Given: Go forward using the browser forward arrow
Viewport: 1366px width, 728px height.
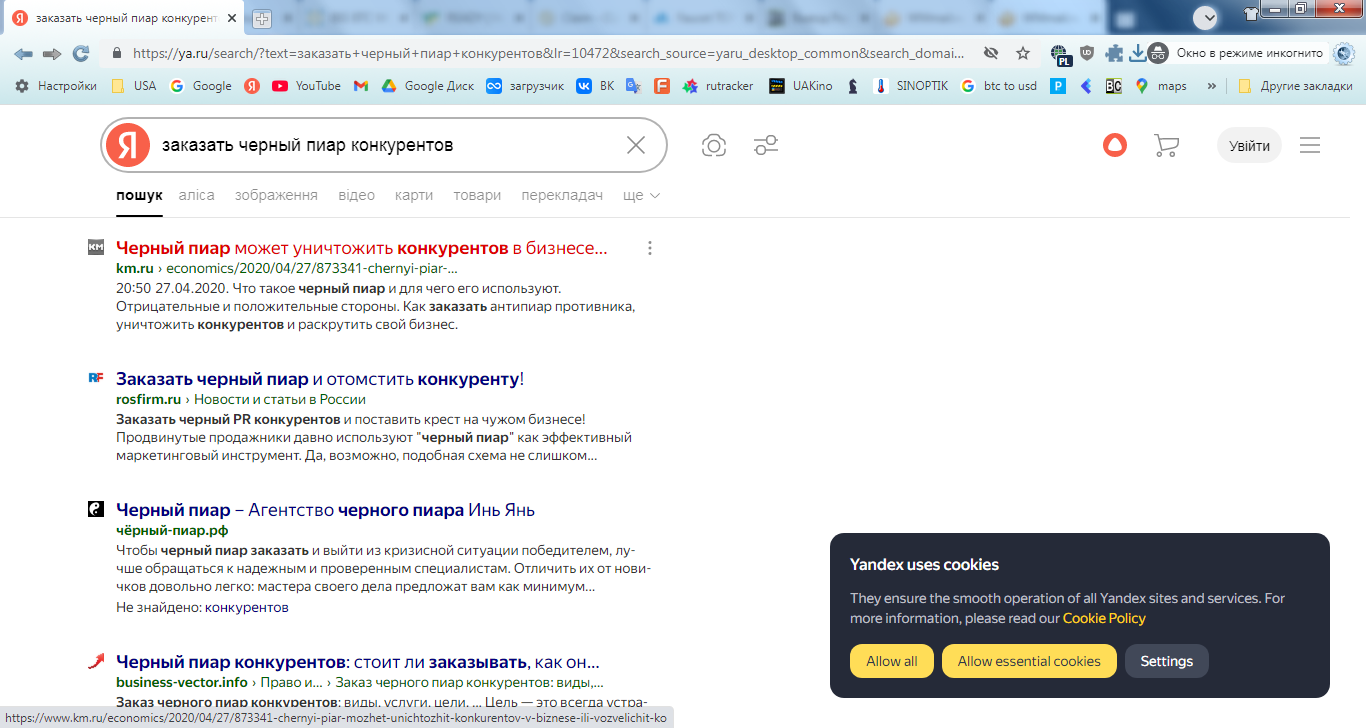Looking at the screenshot, I should tap(52, 53).
